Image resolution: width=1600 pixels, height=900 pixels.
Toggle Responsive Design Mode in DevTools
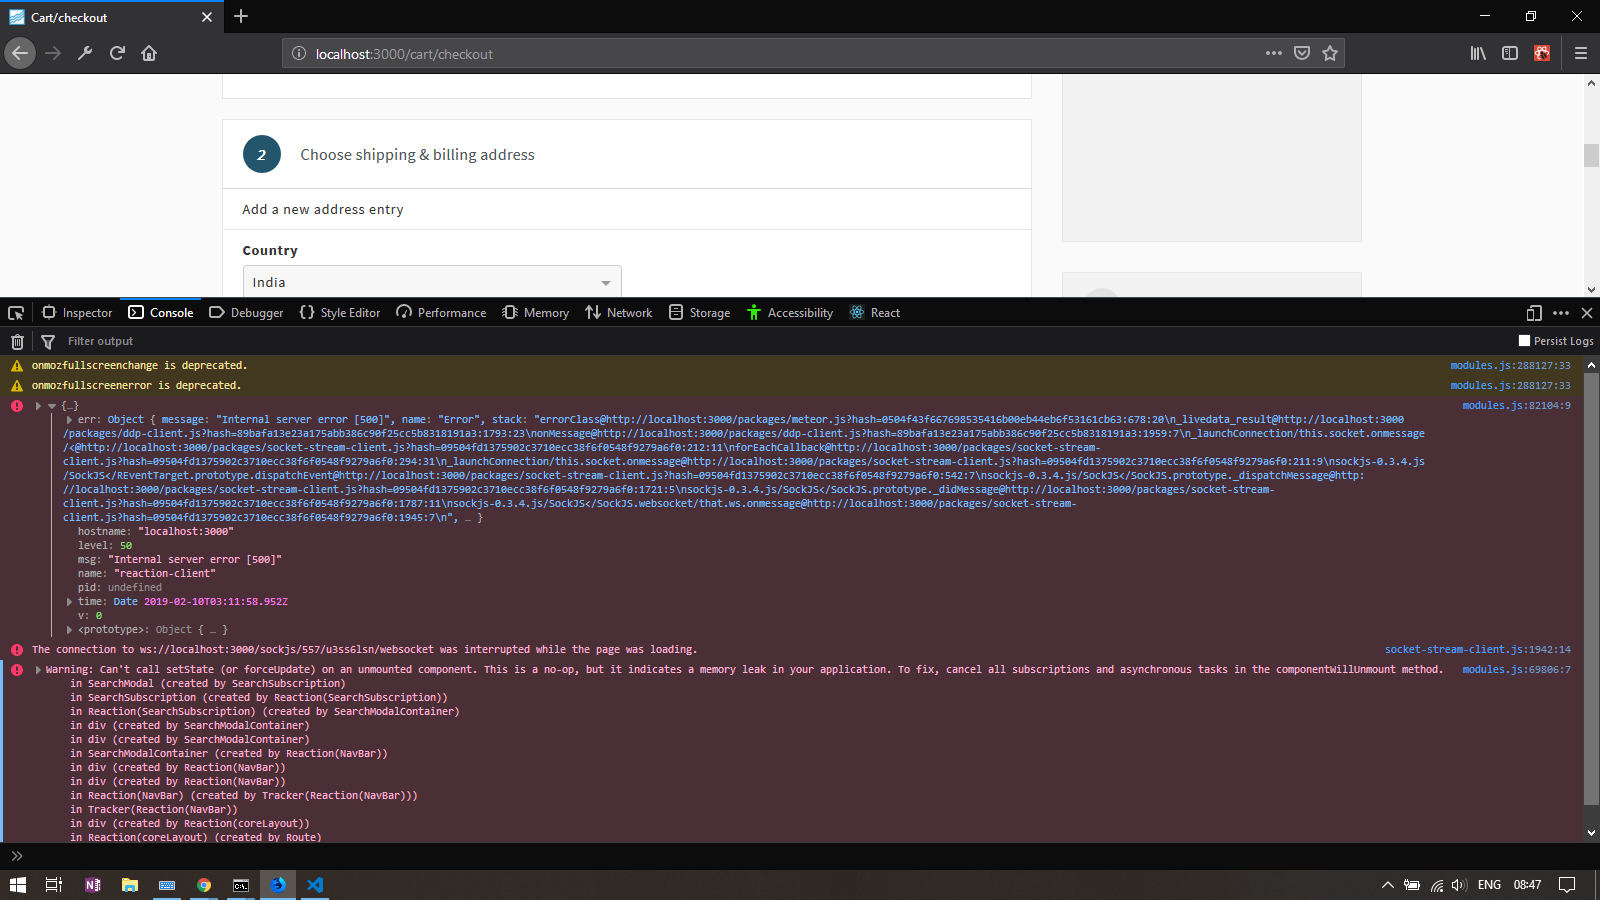pos(1533,313)
